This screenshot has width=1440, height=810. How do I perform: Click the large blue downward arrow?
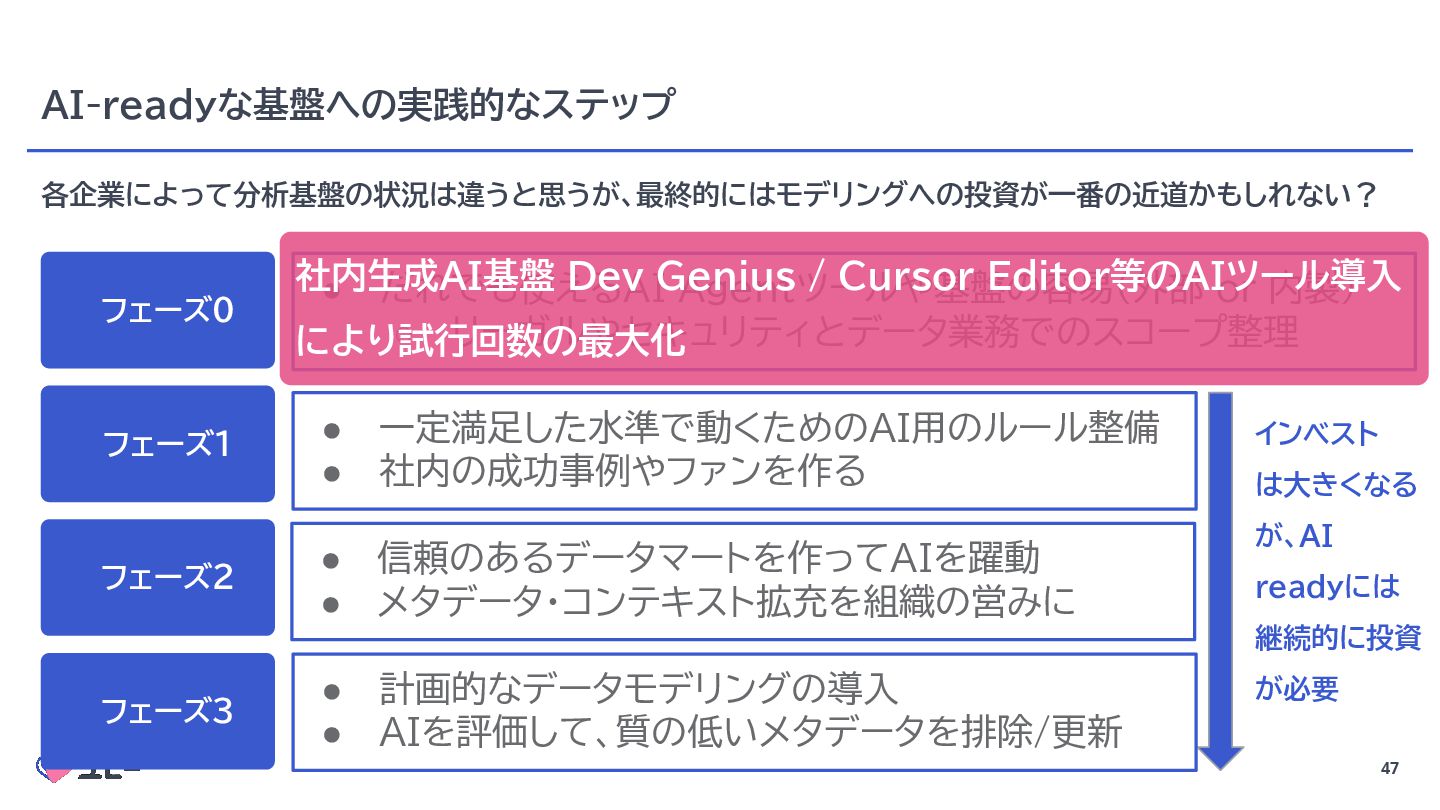[x=1221, y=580]
